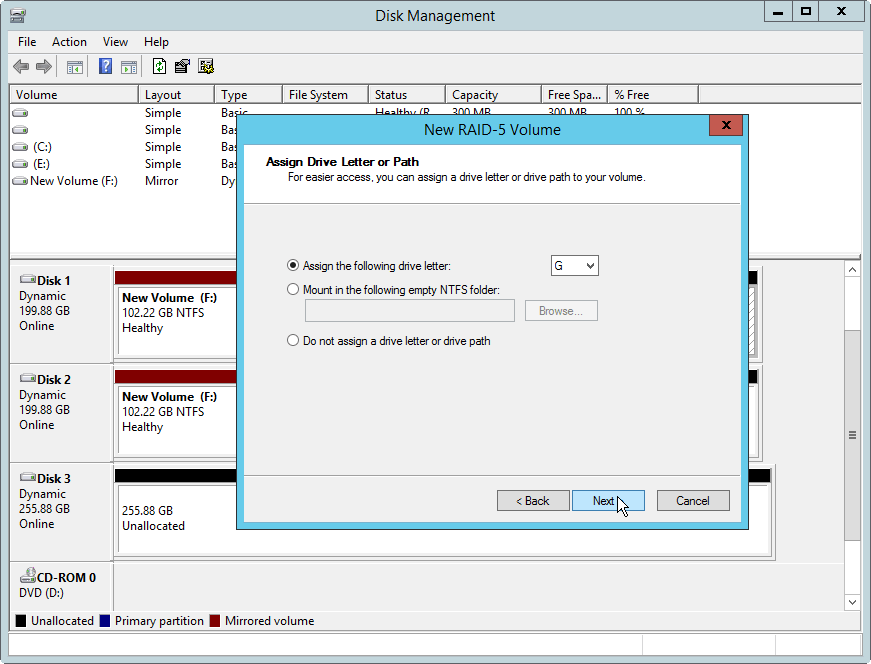
Task: Open the Help menu
Action: tap(156, 42)
